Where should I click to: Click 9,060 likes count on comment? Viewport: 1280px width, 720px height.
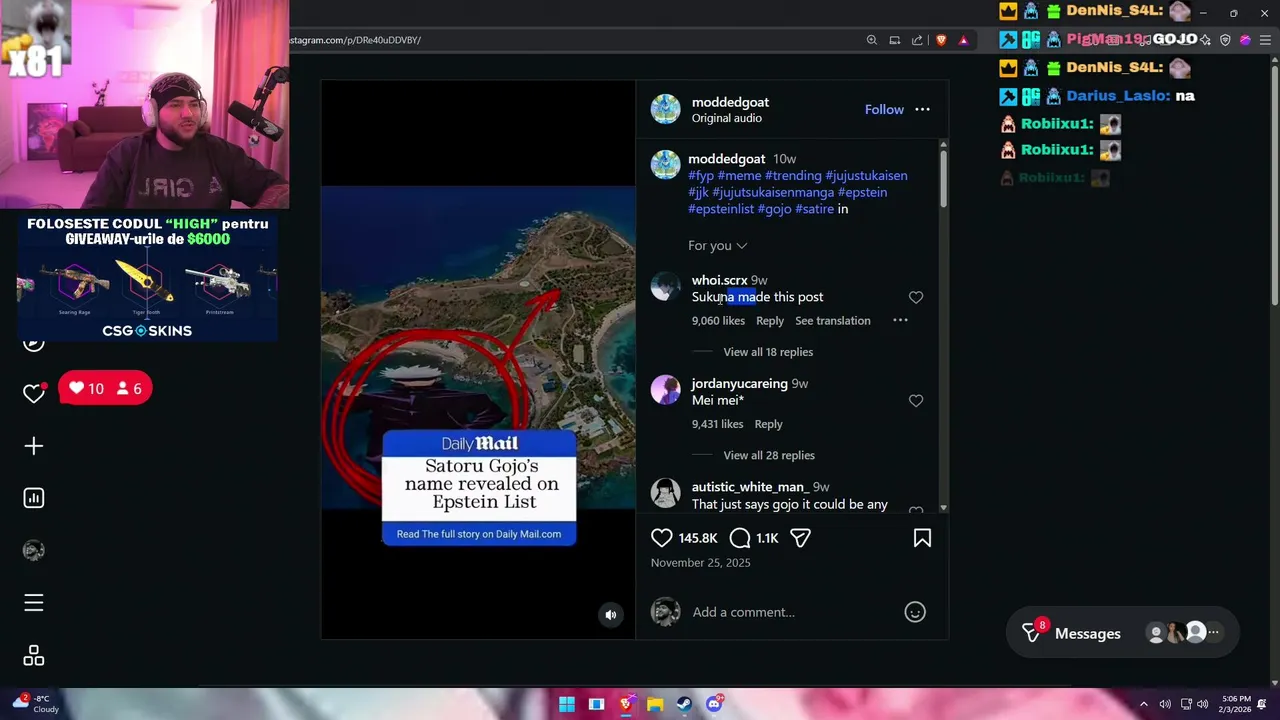pos(718,321)
